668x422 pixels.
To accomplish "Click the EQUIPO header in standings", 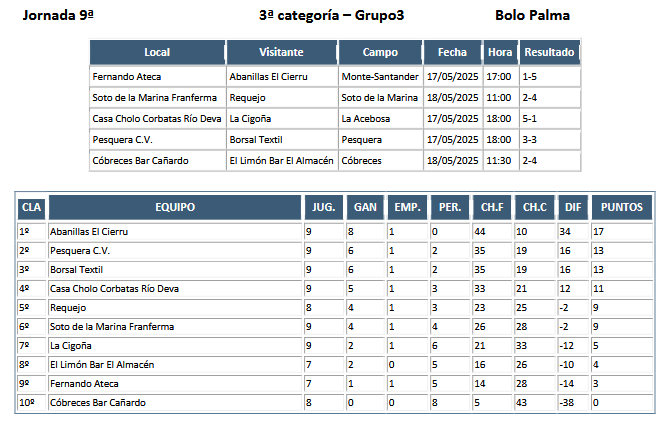I will [175, 207].
